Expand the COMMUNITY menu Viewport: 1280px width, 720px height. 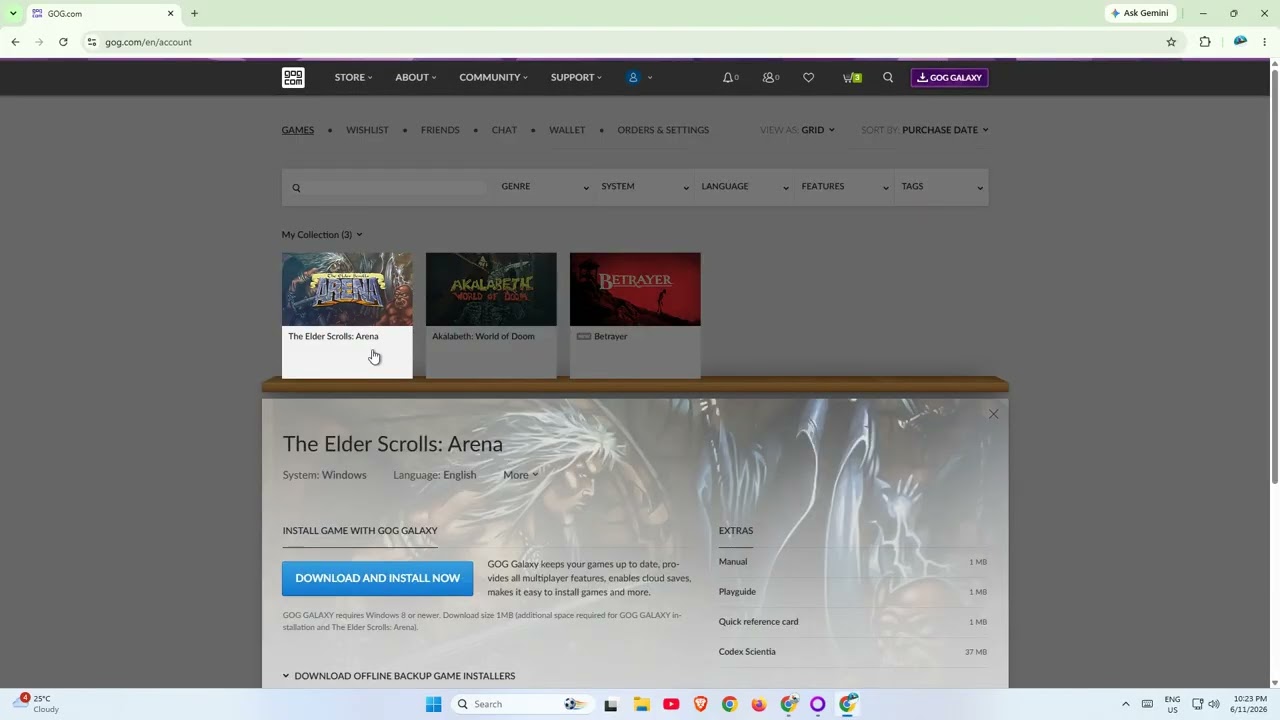click(x=493, y=77)
